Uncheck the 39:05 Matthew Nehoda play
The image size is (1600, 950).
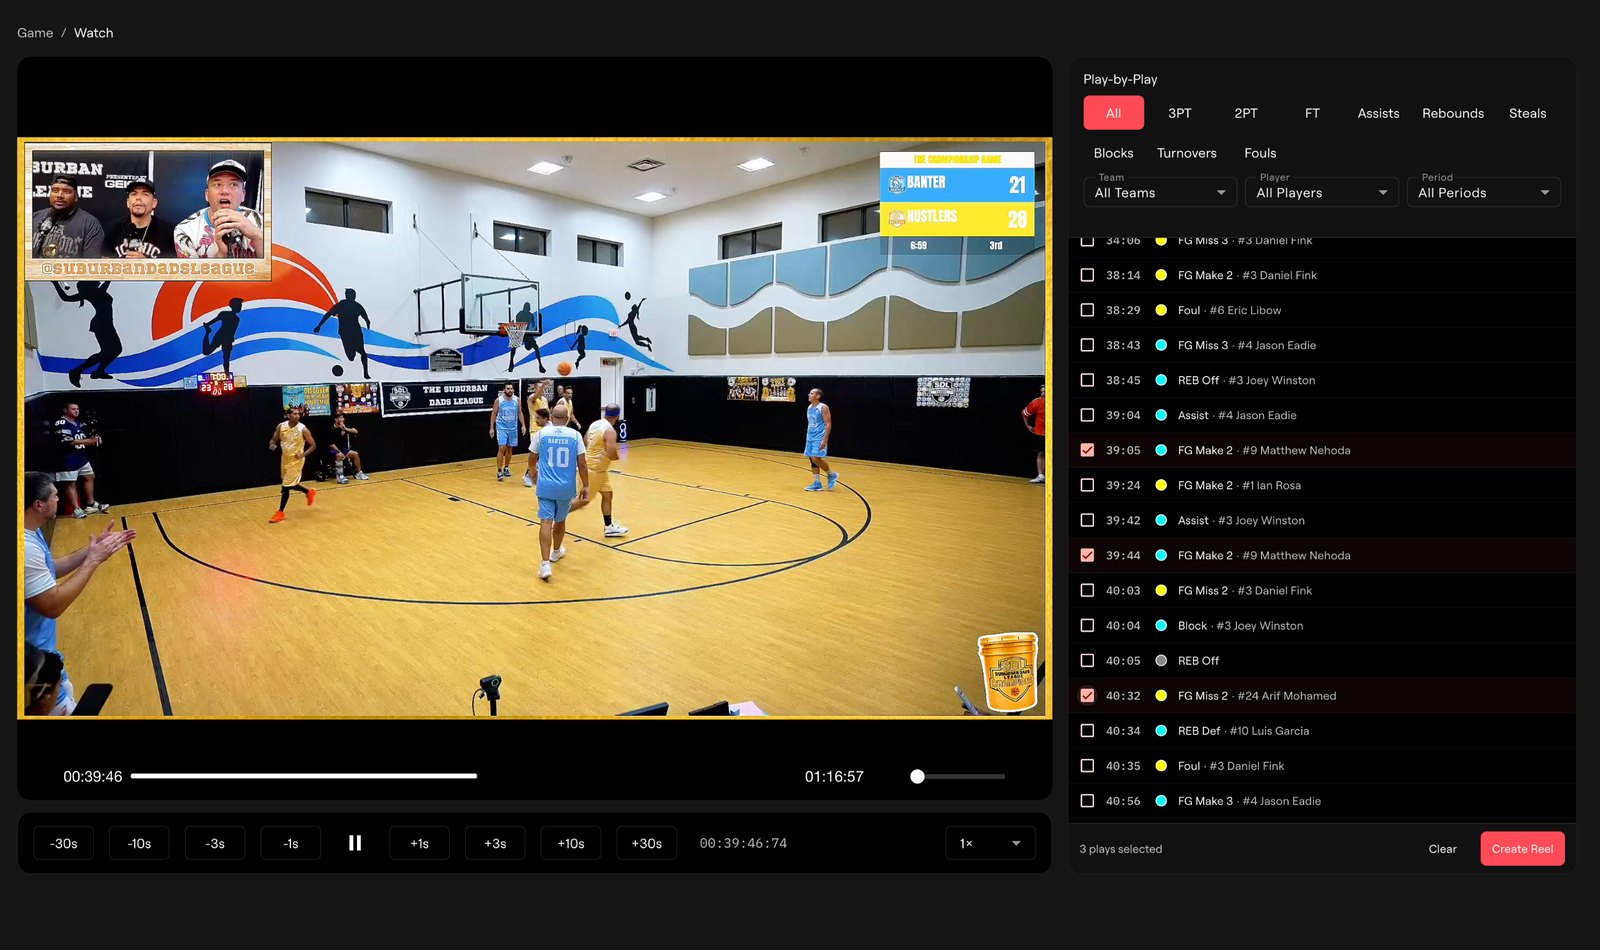[1087, 450]
